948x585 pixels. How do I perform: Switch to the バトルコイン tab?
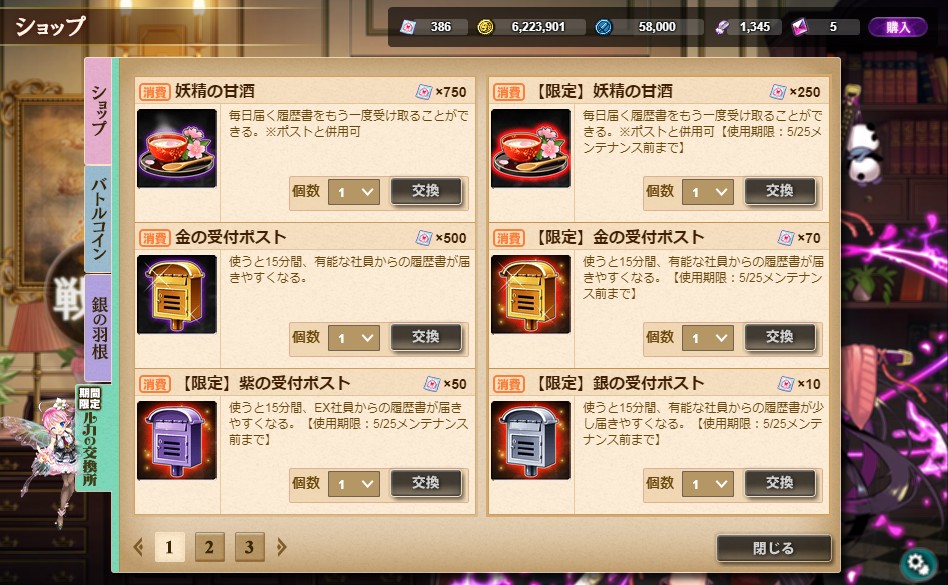click(x=99, y=219)
